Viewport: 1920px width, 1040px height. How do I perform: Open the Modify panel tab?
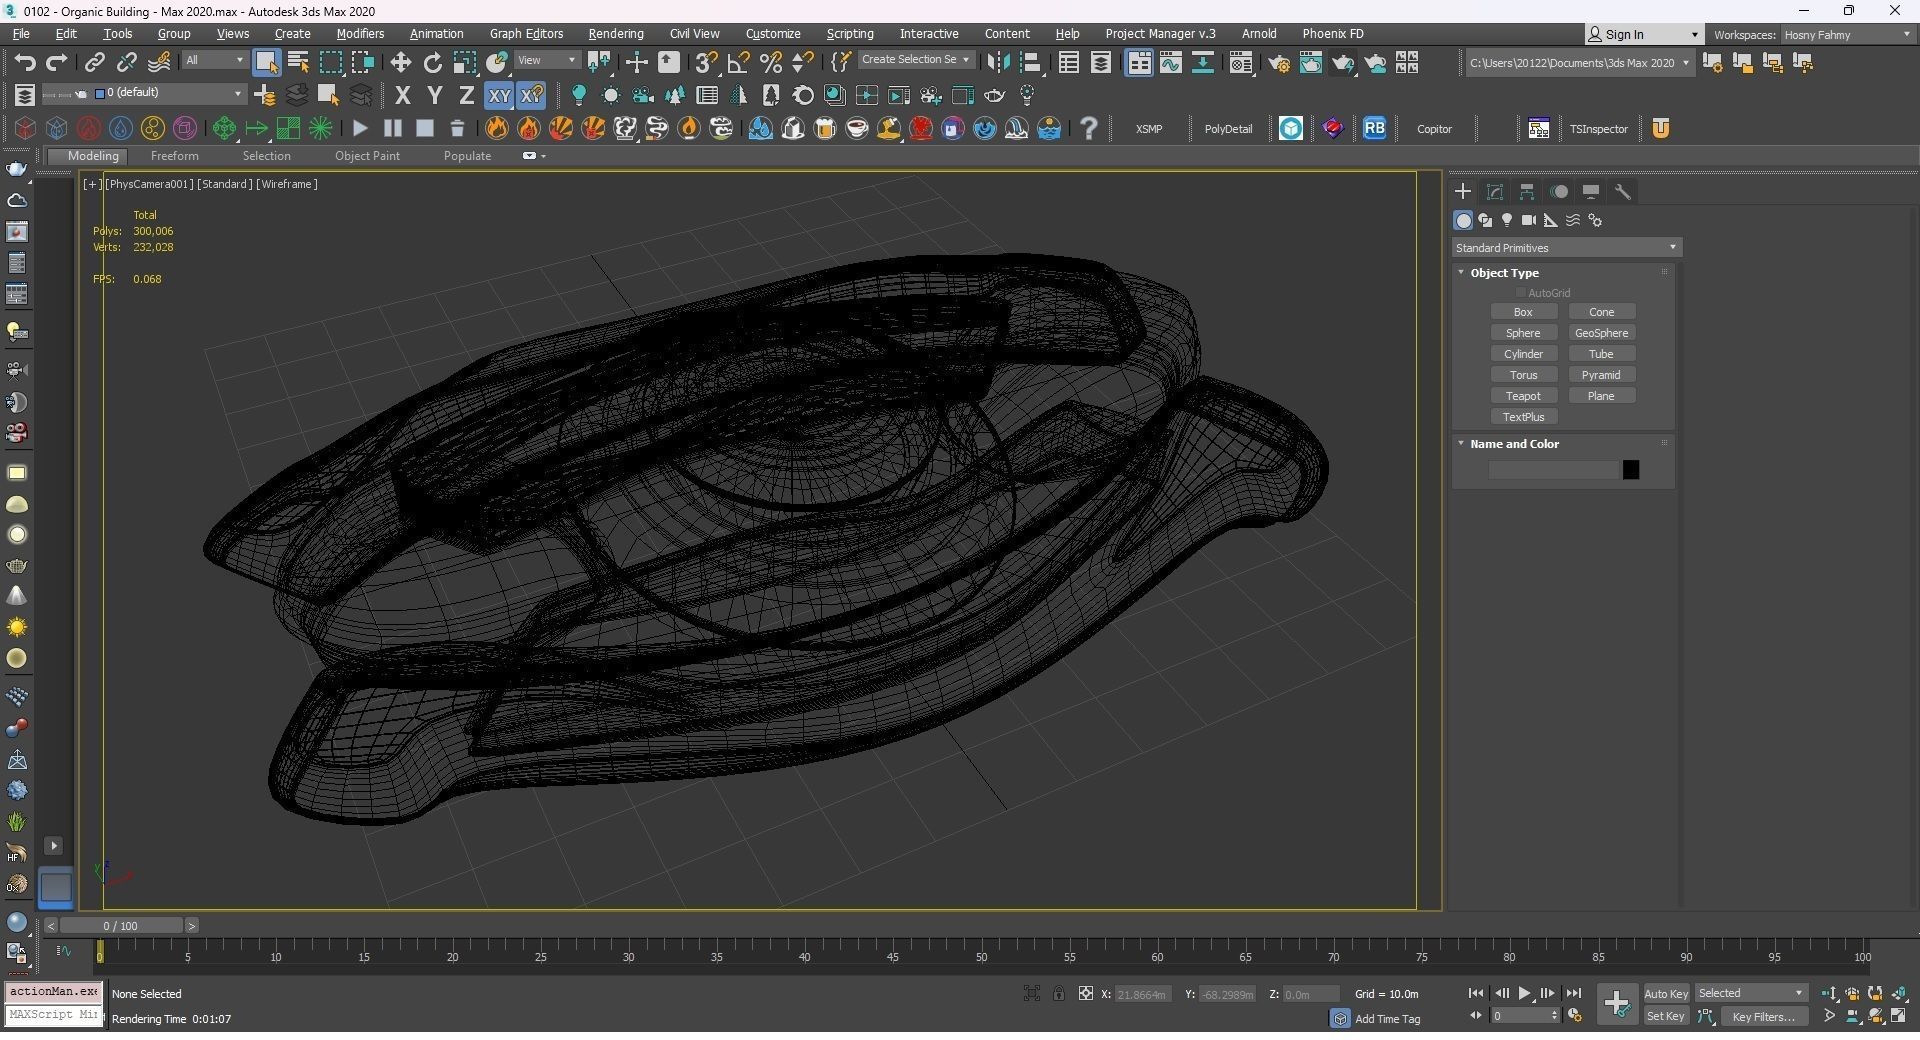[1495, 191]
